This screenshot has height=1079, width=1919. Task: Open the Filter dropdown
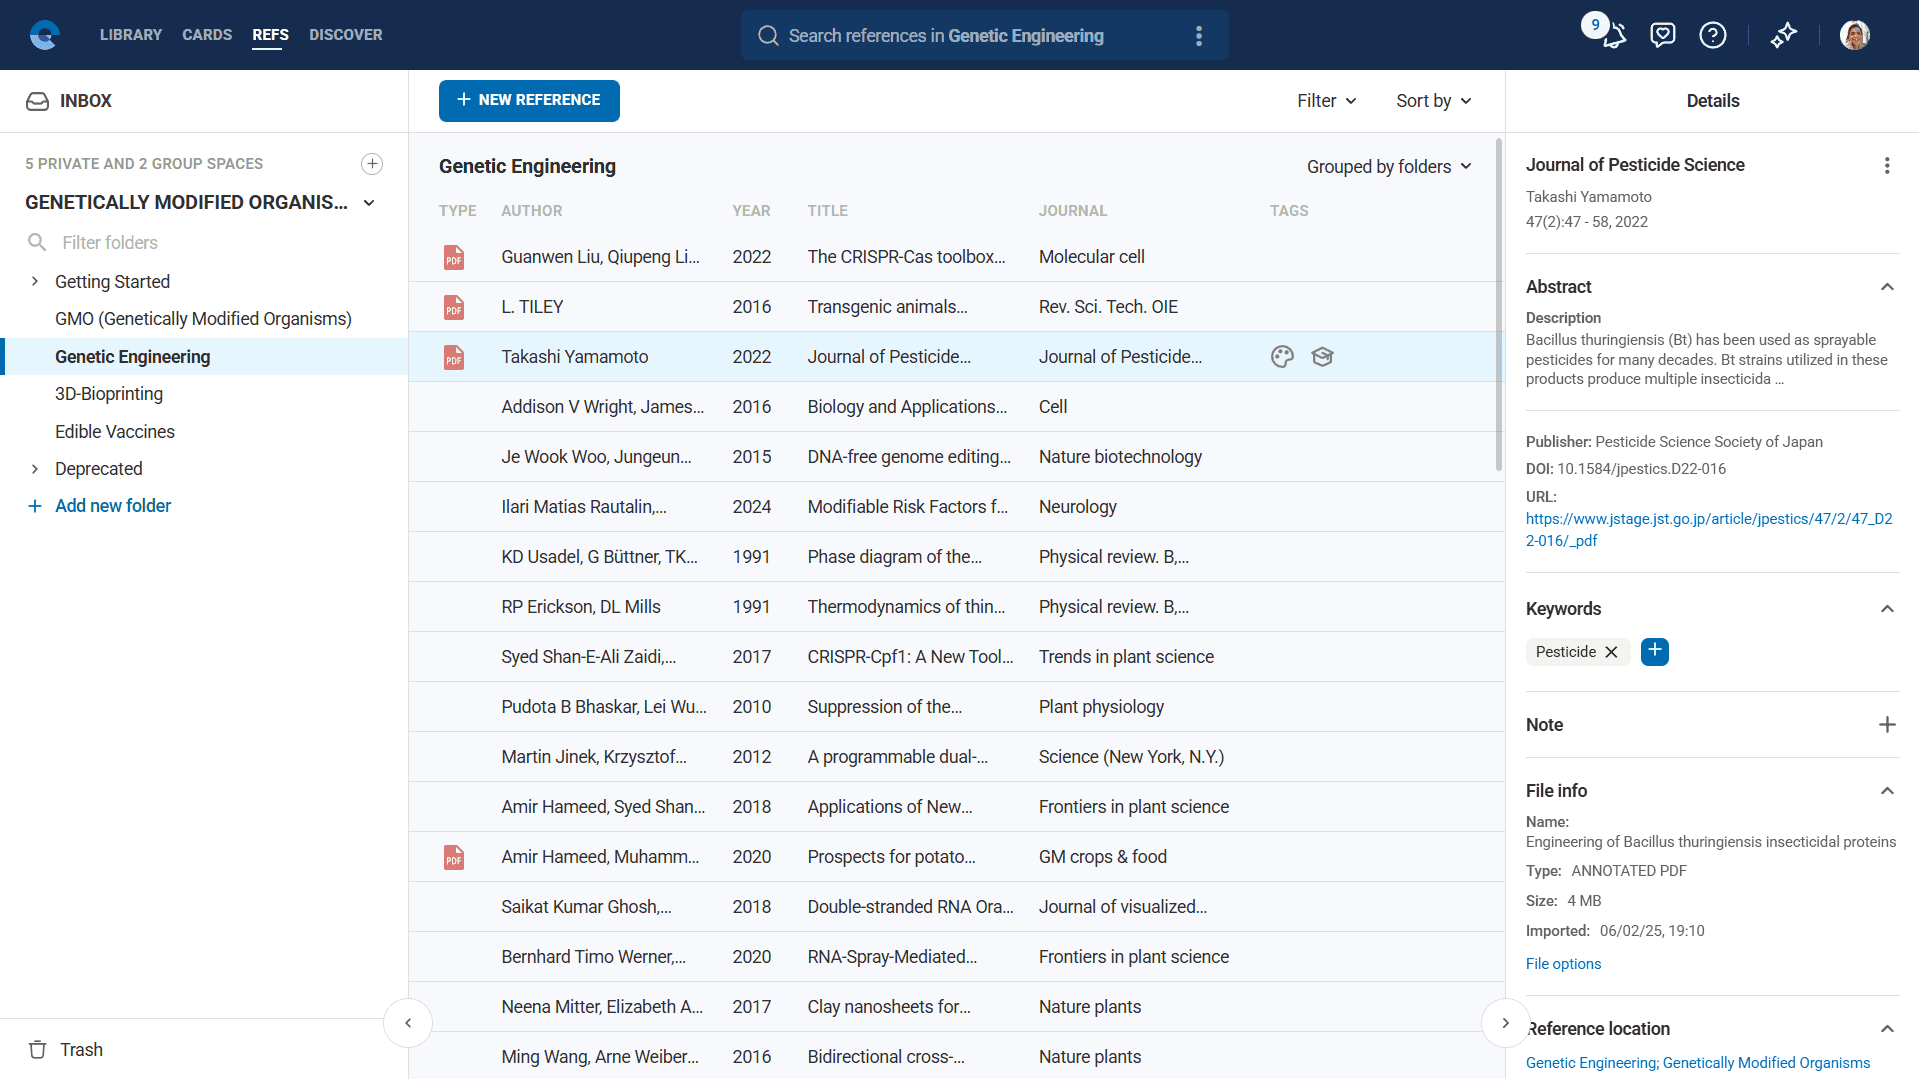pos(1326,101)
